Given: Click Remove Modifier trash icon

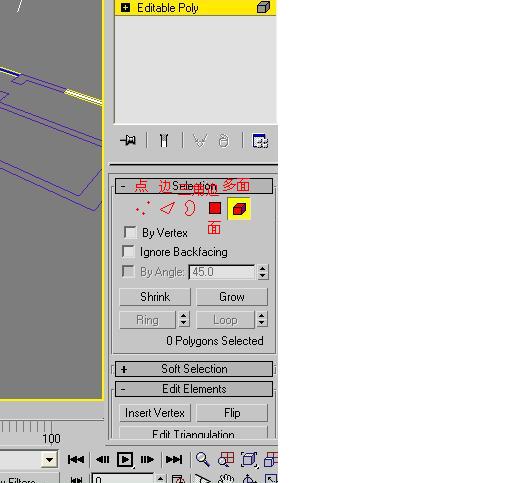Looking at the screenshot, I should tap(224, 140).
